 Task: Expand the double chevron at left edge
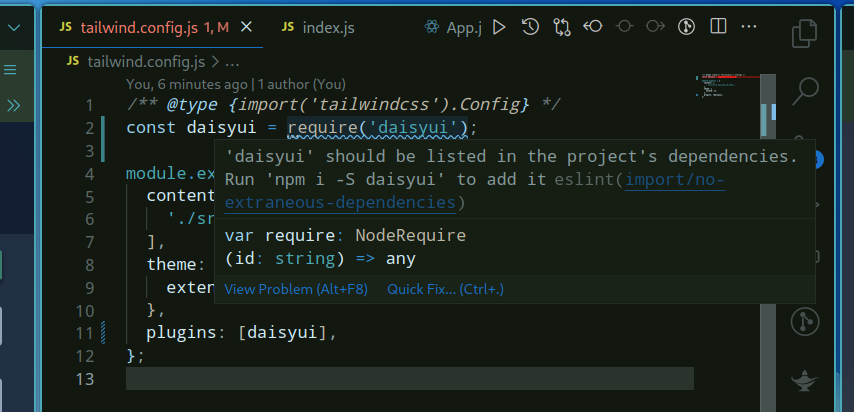pos(14,104)
